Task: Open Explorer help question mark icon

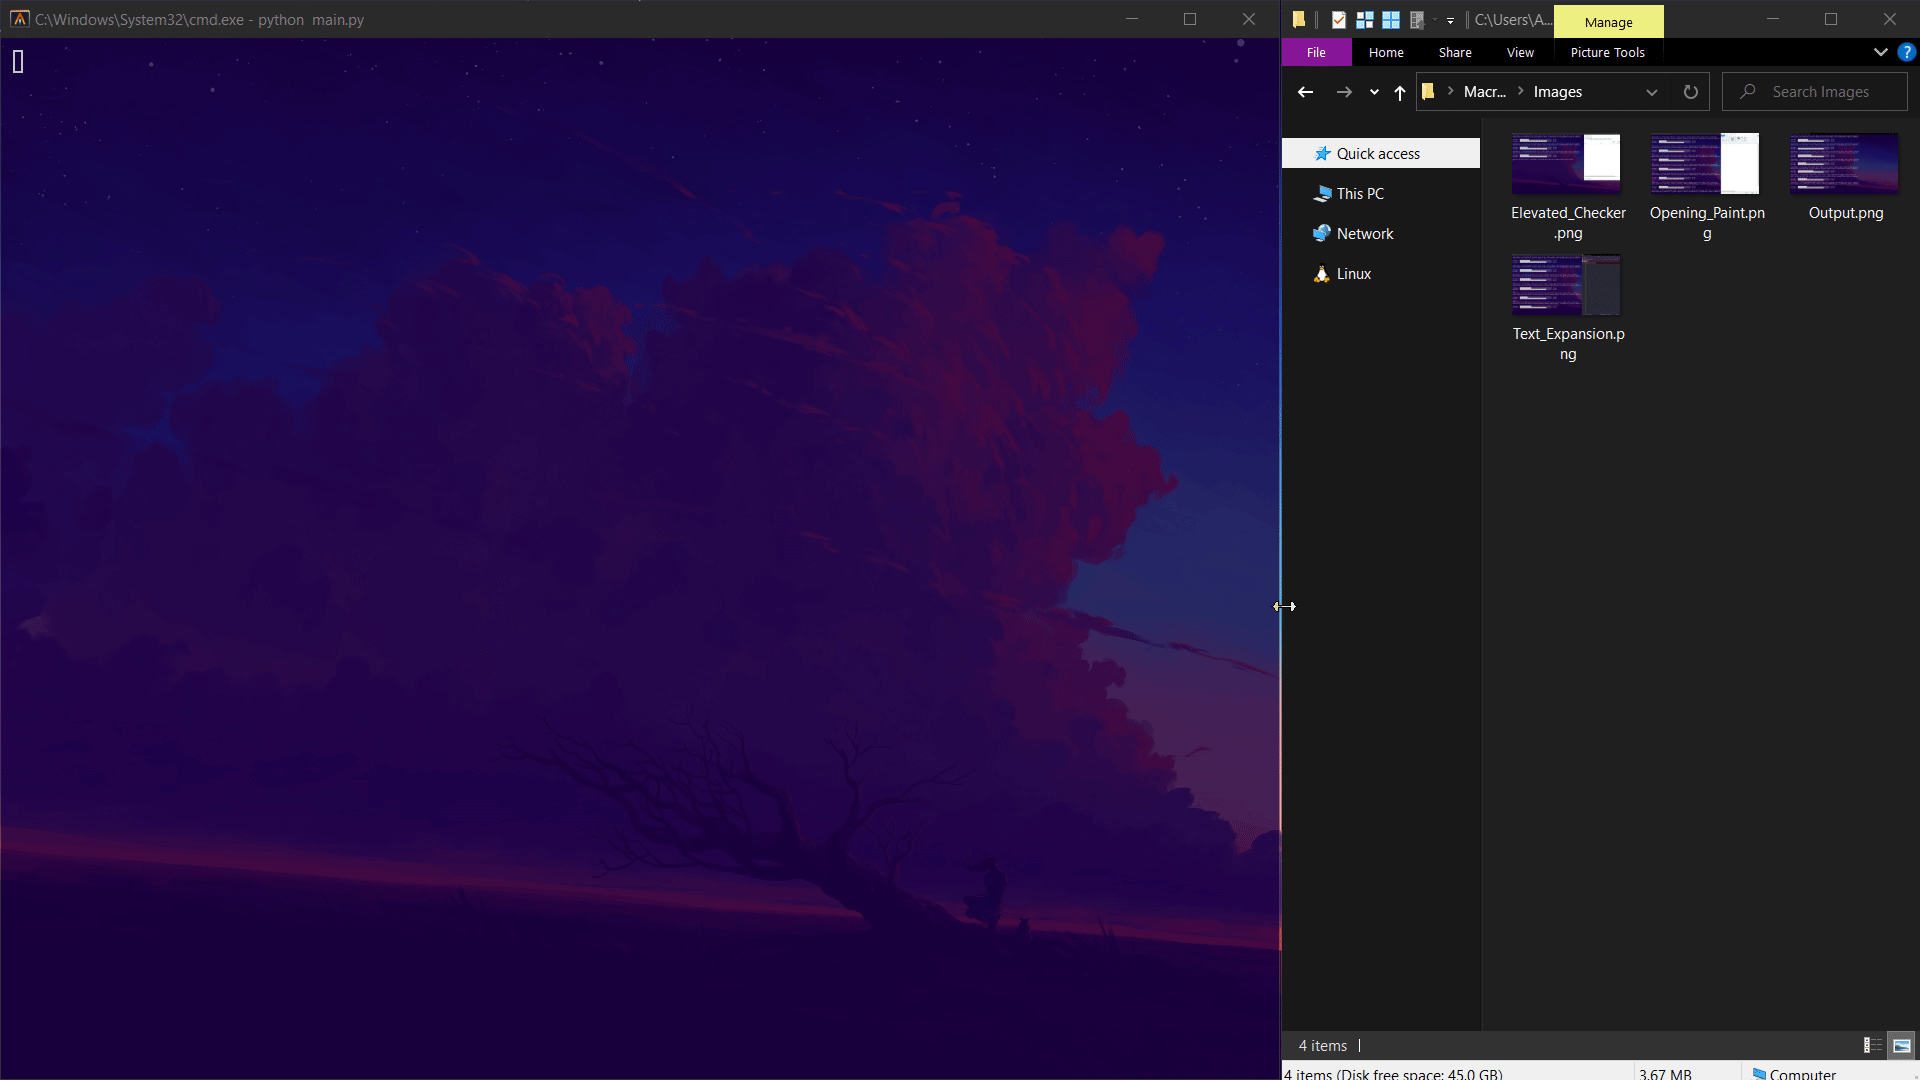Action: [x=1907, y=52]
